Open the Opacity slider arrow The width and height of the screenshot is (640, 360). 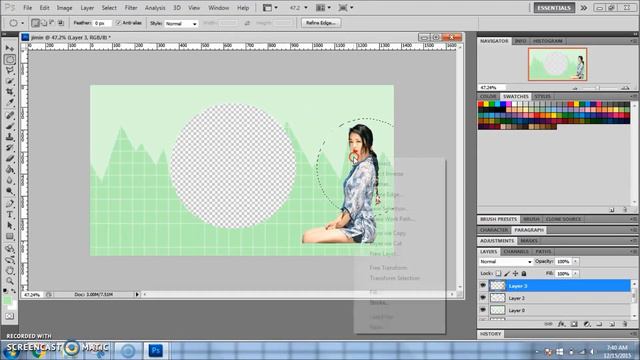pos(576,262)
